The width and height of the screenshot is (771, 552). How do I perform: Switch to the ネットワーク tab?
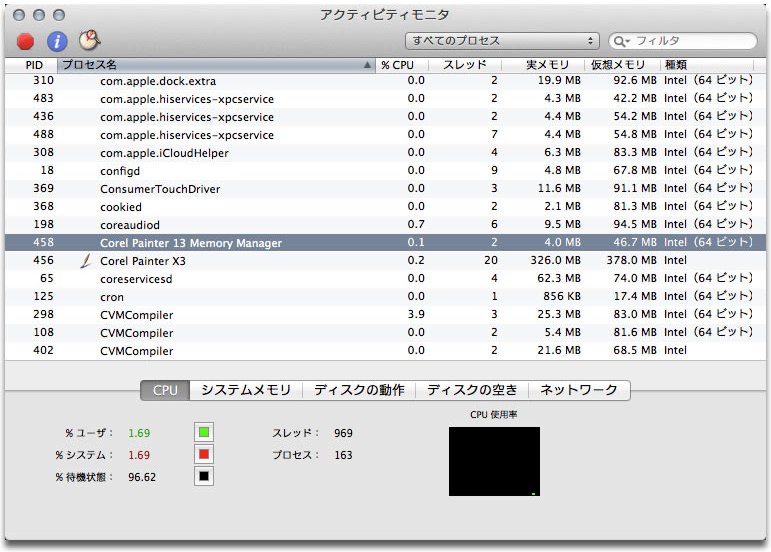pyautogui.click(x=579, y=390)
